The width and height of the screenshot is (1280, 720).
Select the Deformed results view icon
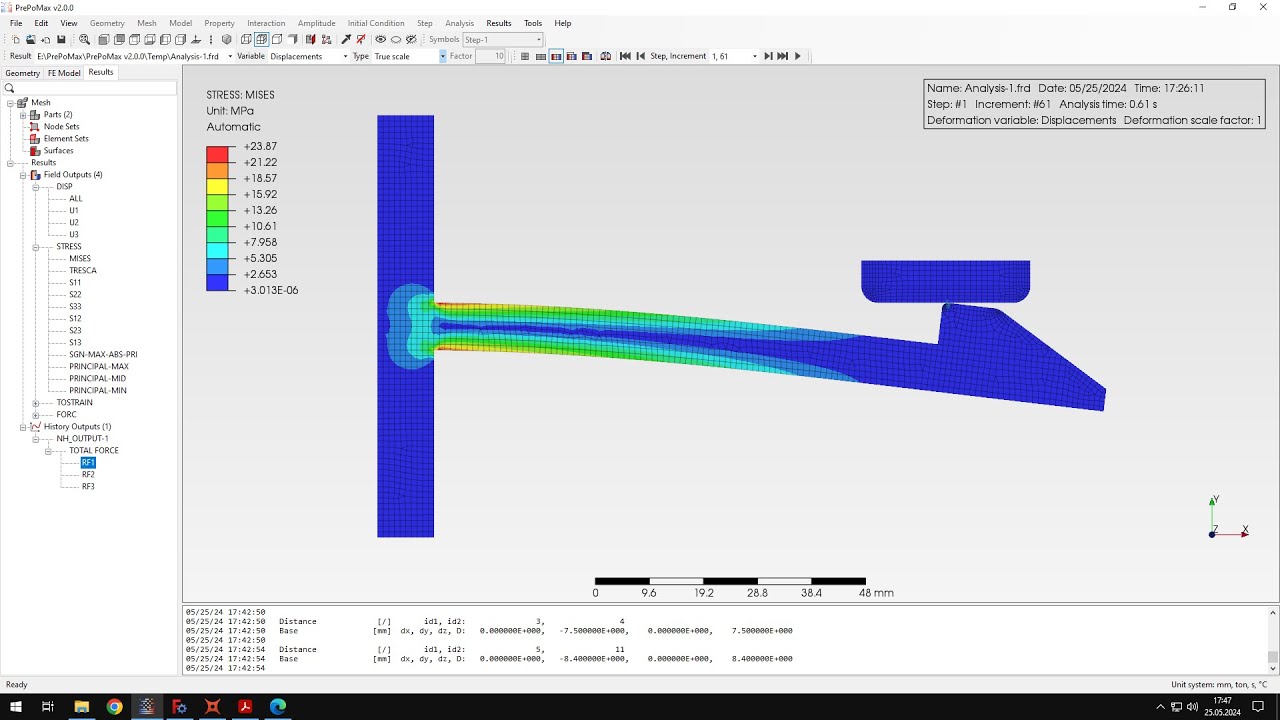pos(541,56)
